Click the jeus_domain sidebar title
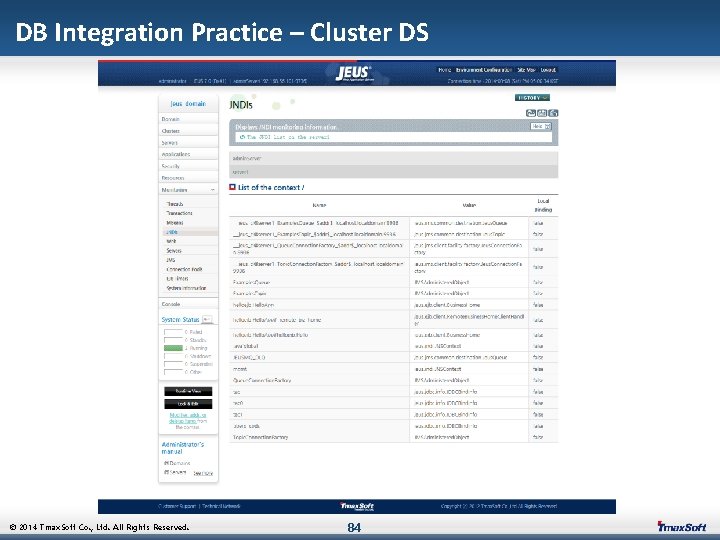 pyautogui.click(x=188, y=104)
